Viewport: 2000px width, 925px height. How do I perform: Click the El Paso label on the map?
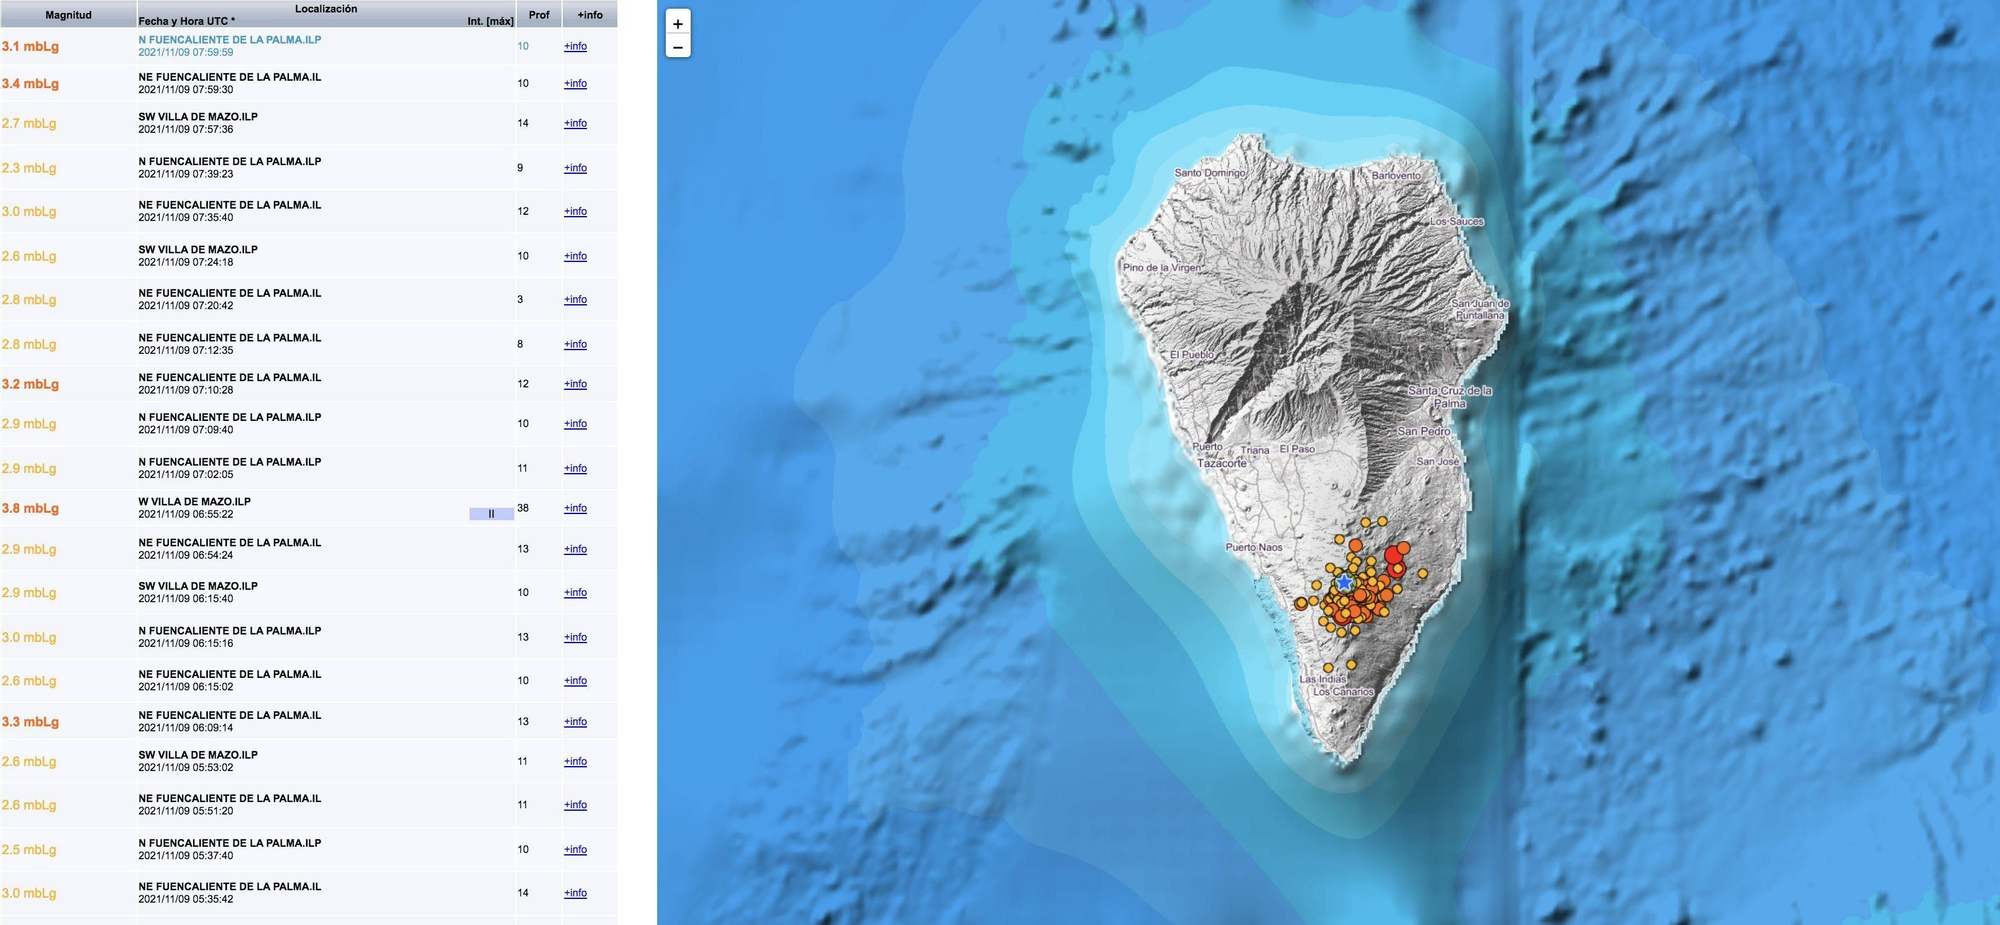click(x=1297, y=450)
